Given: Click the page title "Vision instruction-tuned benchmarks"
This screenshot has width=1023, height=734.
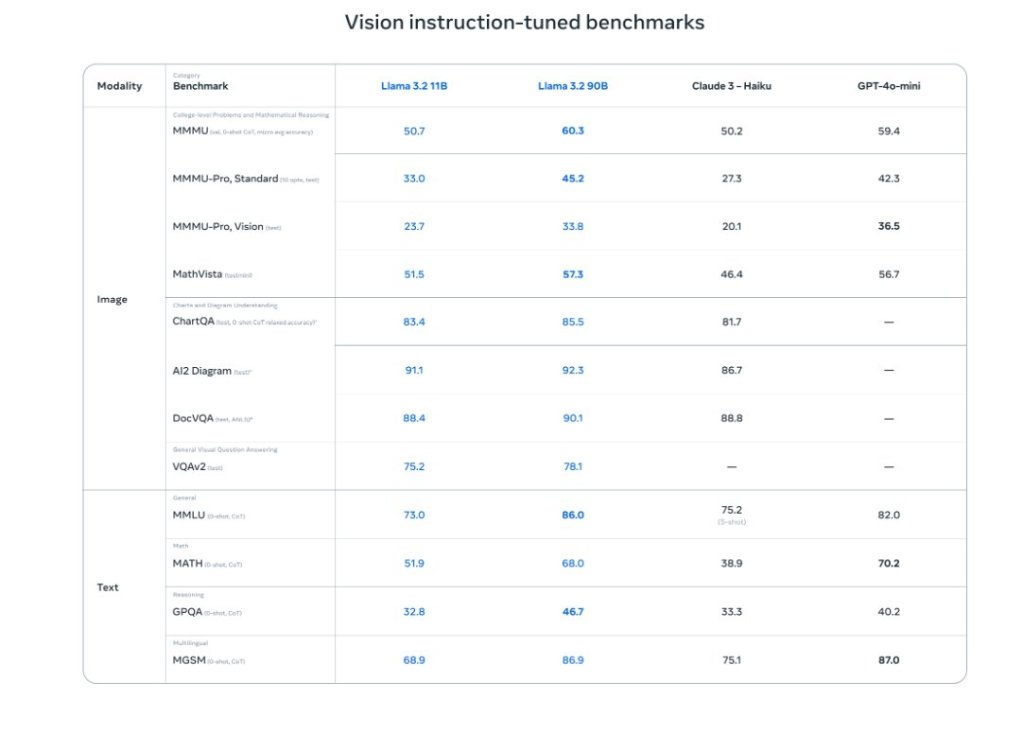Looking at the screenshot, I should [524, 22].
